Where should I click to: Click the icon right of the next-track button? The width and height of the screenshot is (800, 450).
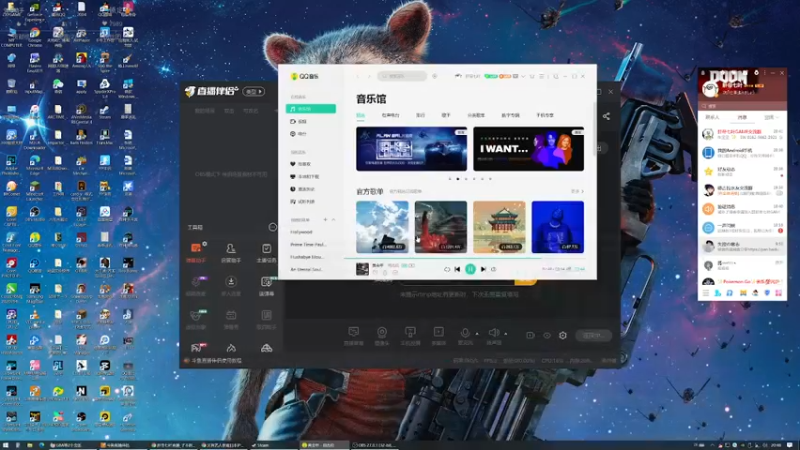[493, 269]
